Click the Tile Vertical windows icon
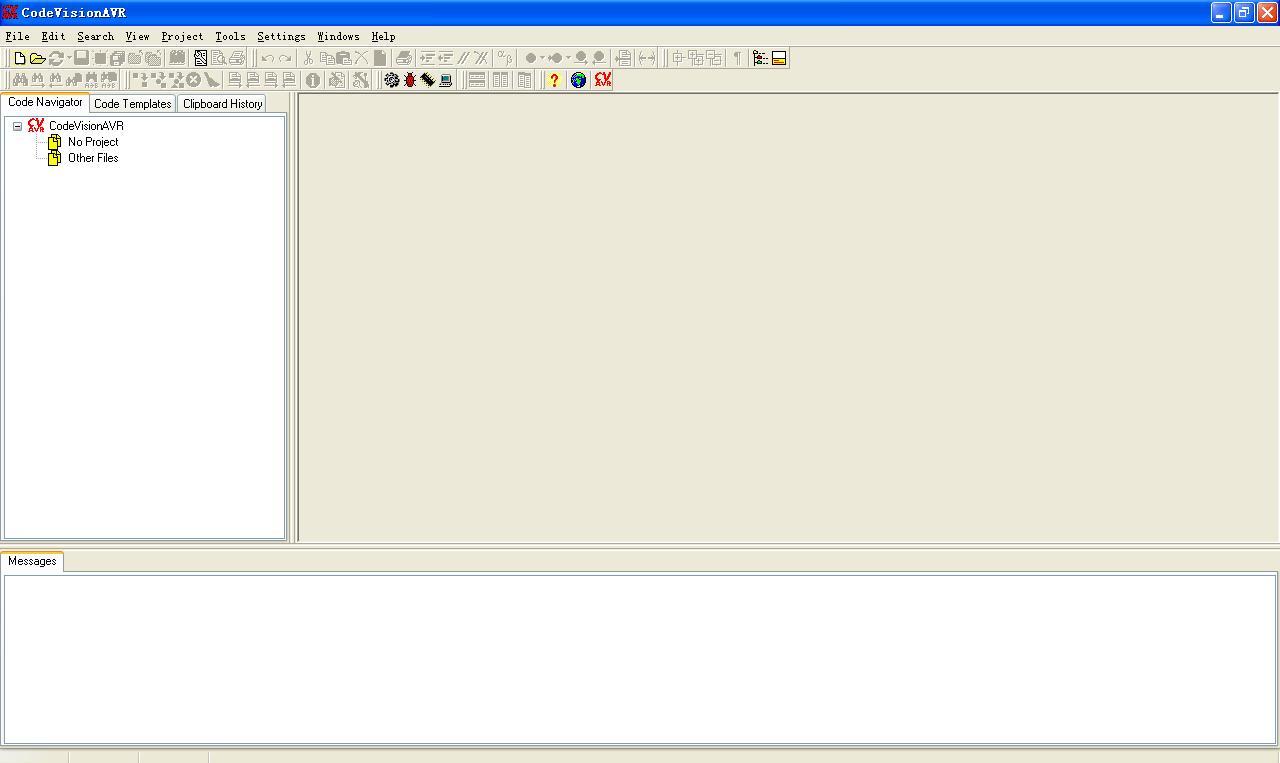 (x=500, y=80)
